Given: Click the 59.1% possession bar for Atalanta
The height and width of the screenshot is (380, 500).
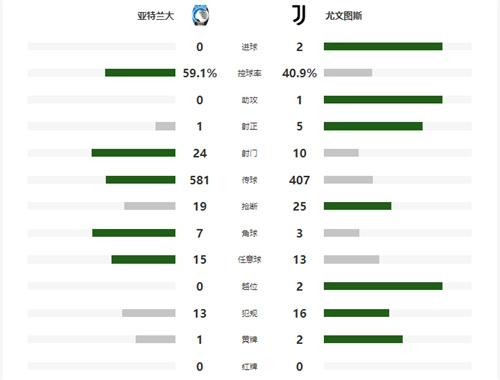Looking at the screenshot, I should 140,73.
